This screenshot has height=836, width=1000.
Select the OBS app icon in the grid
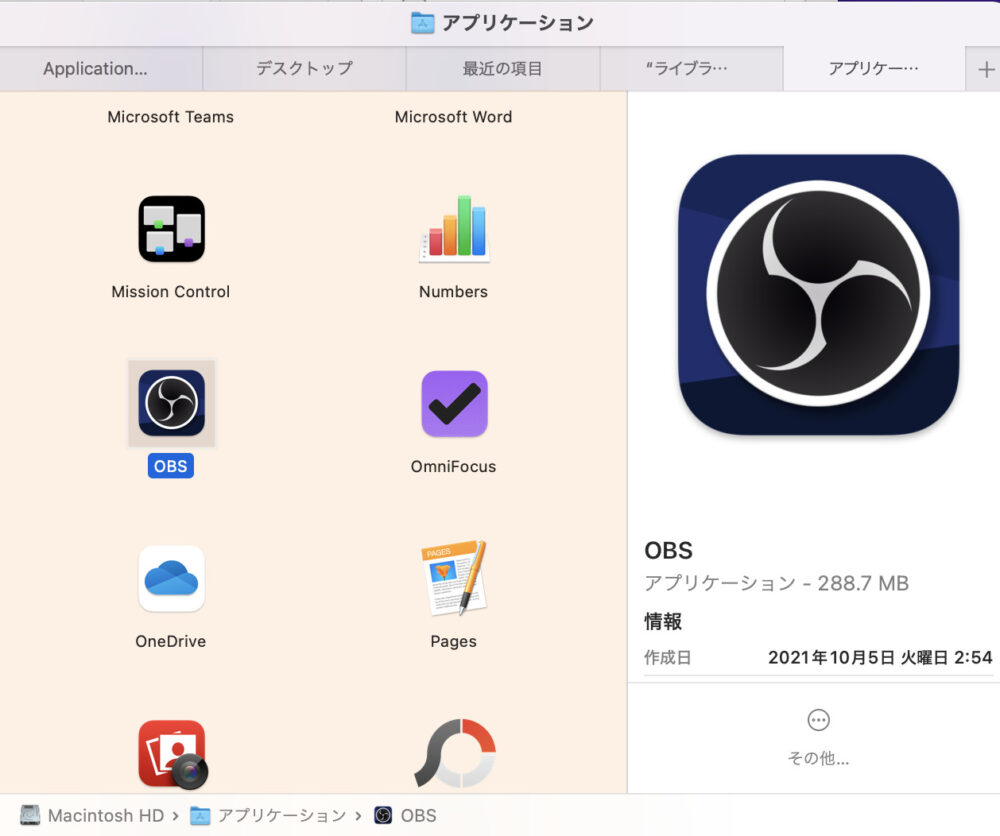(x=172, y=403)
